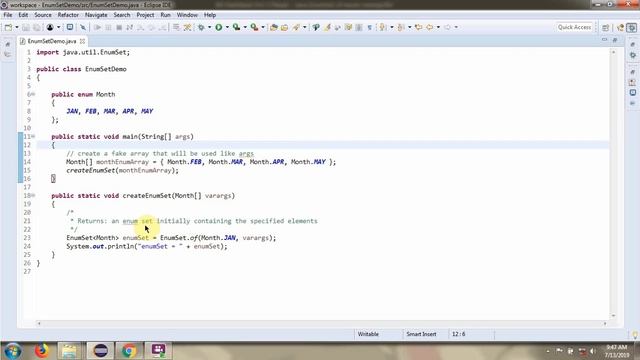Collapse the main method at line 11
Image resolution: width=640 pixels, height=360 pixels.
click(x=33, y=136)
